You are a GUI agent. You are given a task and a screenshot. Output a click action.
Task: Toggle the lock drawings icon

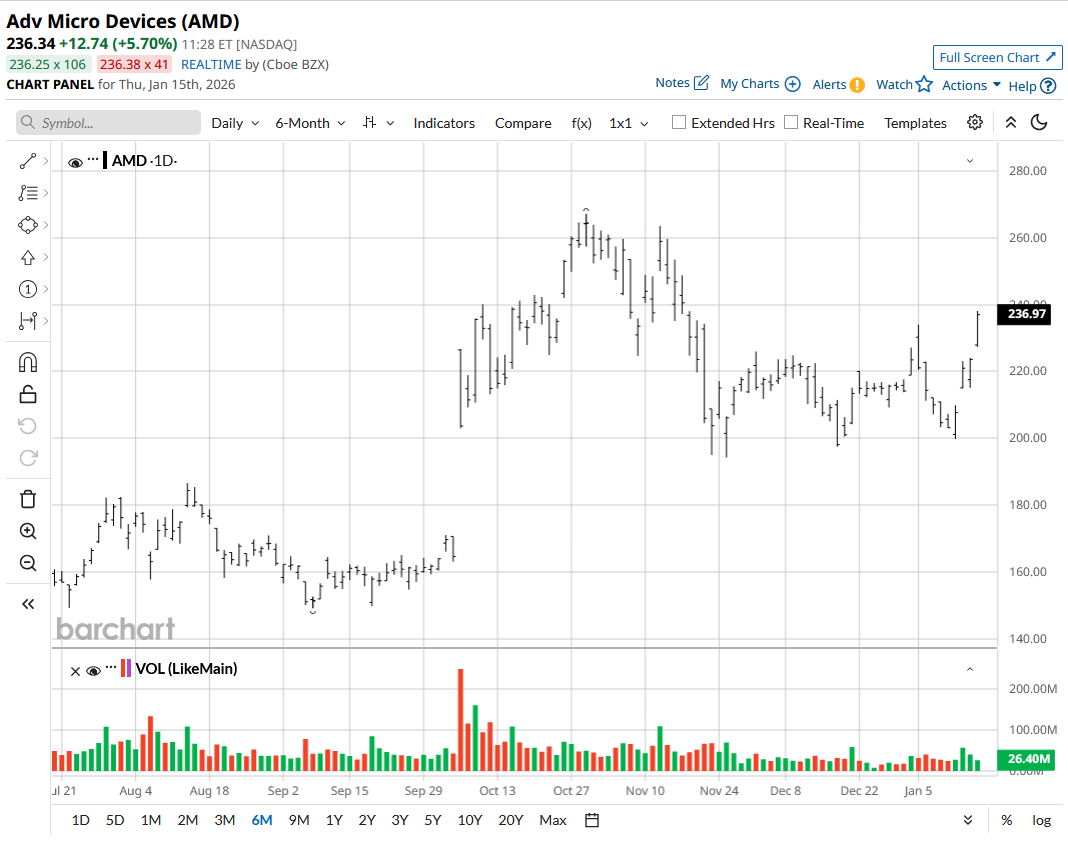coord(28,394)
